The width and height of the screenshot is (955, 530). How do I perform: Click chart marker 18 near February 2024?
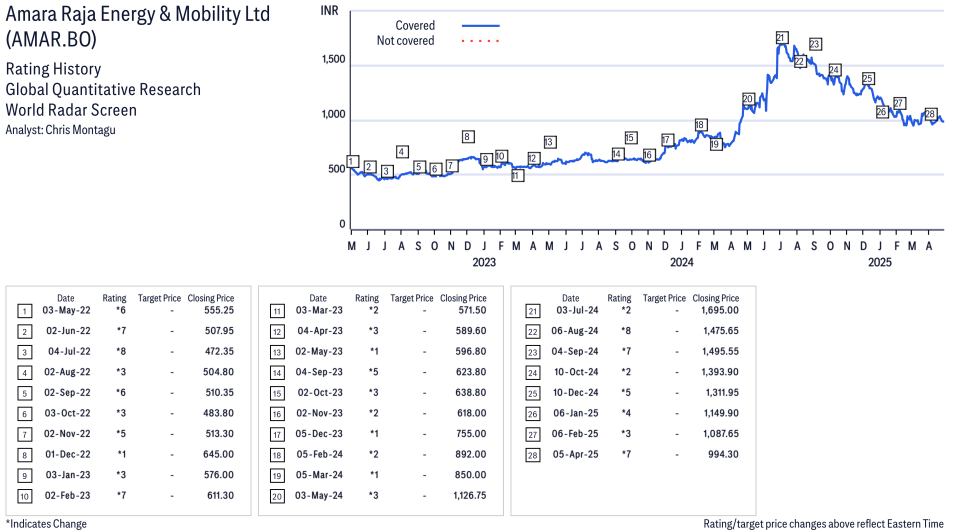(700, 125)
